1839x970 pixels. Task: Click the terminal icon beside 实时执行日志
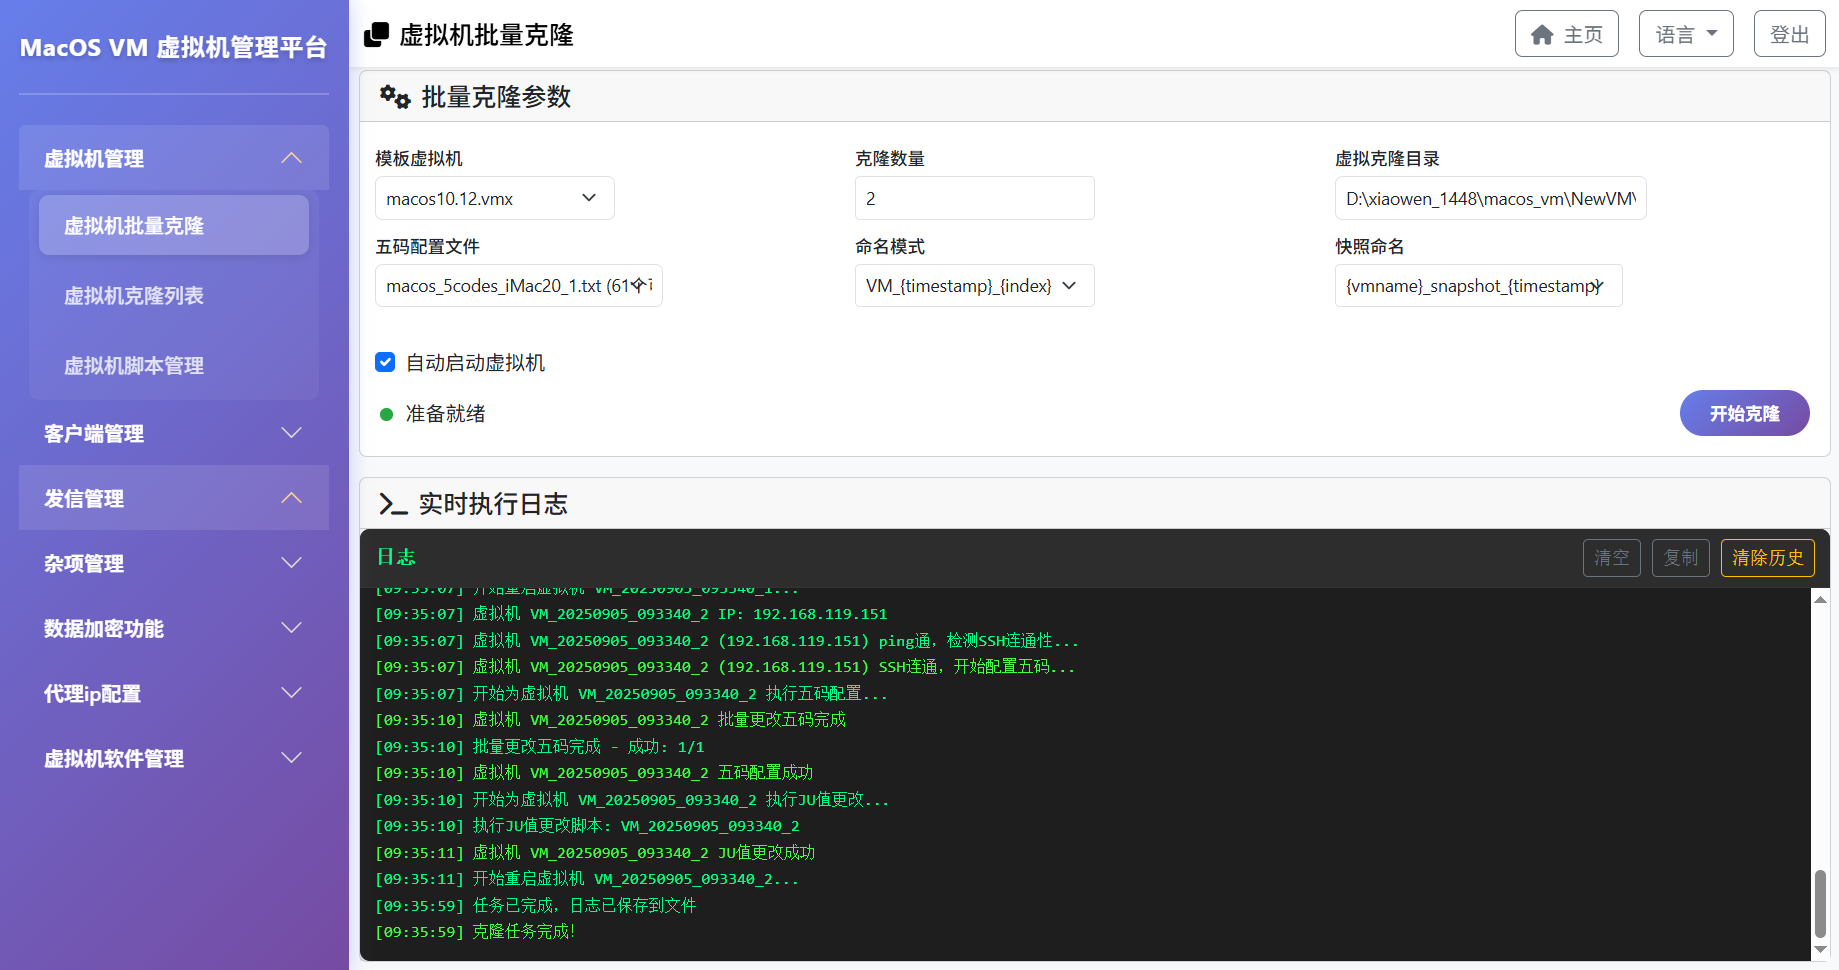393,504
